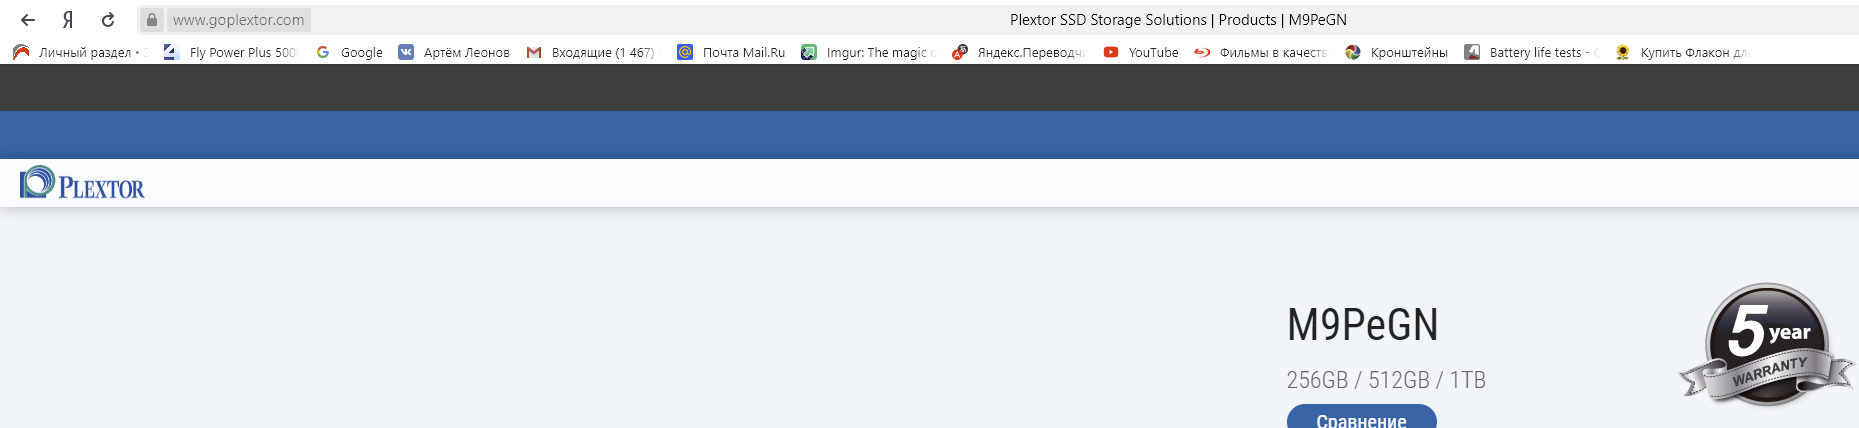Viewport: 1859px width, 428px height.
Task: Open the Google bookmark
Action: pyautogui.click(x=350, y=52)
